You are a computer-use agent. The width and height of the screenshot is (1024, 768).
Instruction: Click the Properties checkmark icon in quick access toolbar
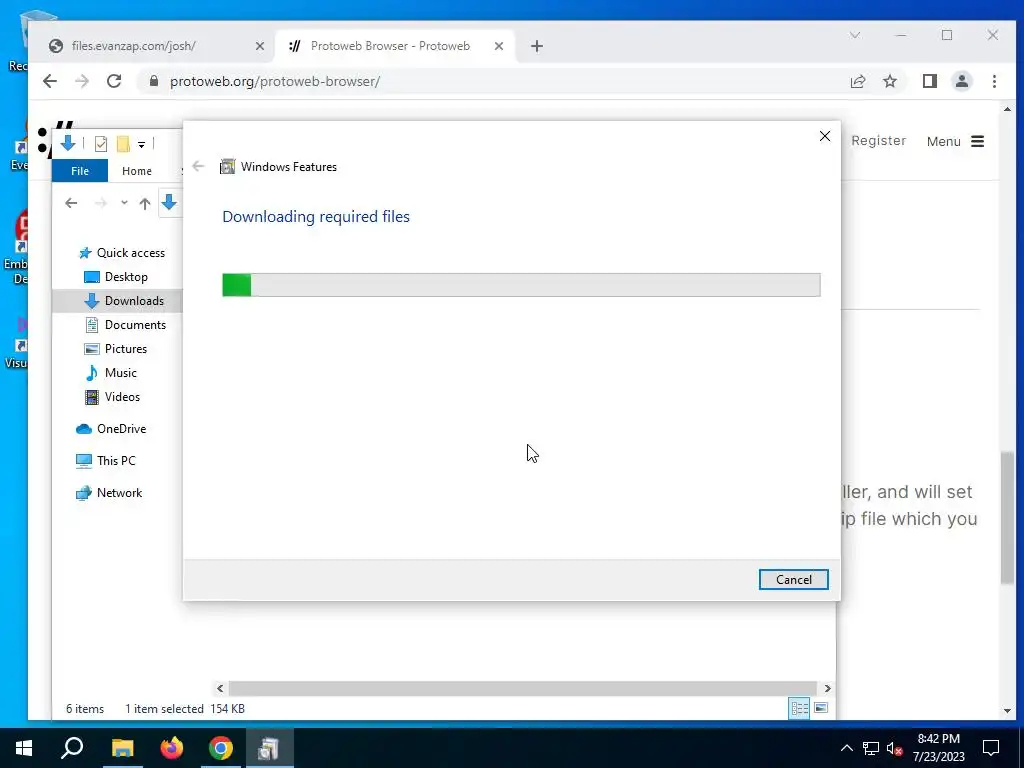coord(101,143)
